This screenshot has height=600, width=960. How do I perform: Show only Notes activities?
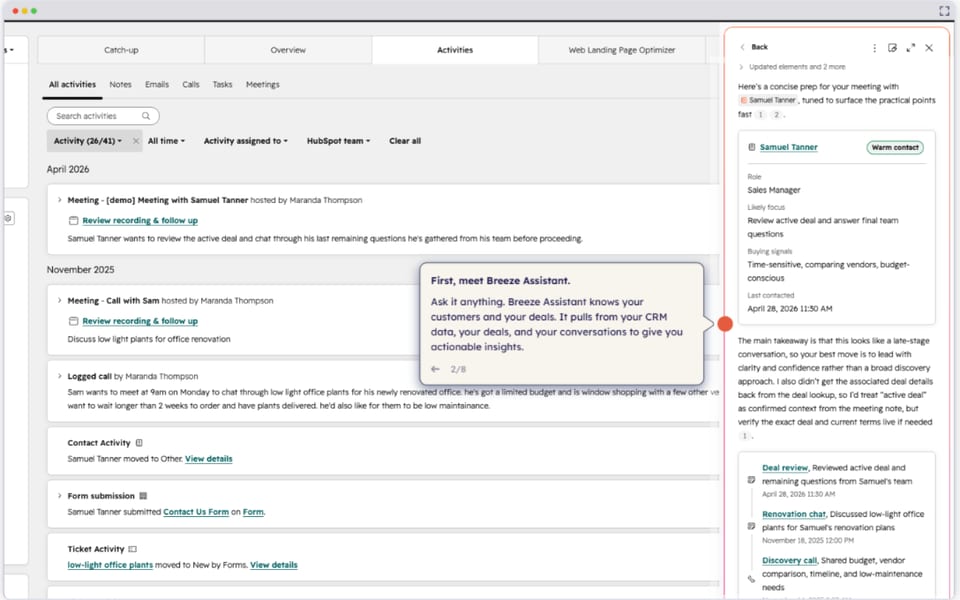coord(121,84)
